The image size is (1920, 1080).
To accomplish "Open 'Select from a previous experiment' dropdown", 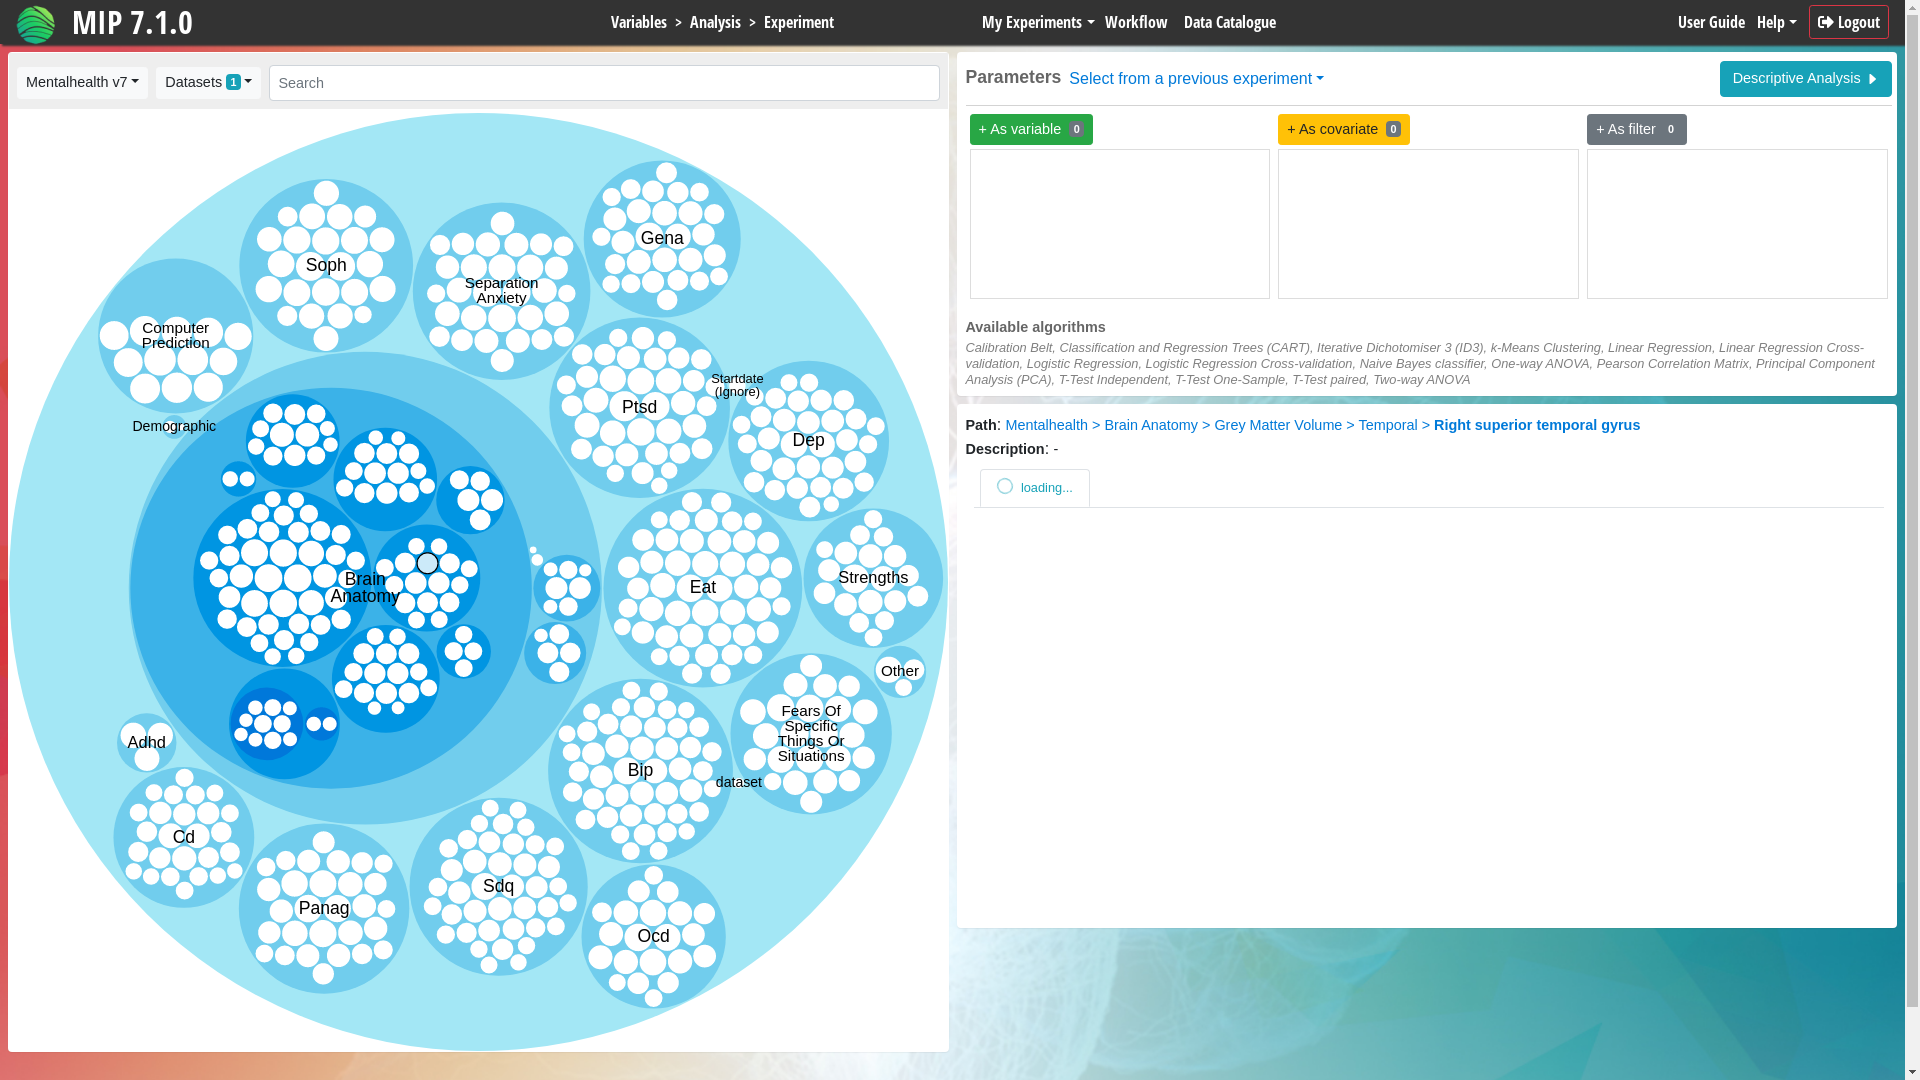I will [1195, 78].
